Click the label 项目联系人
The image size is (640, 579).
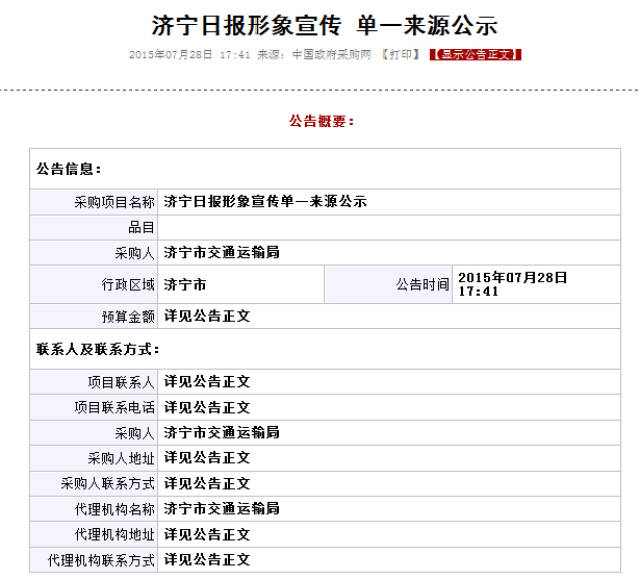click(x=121, y=382)
